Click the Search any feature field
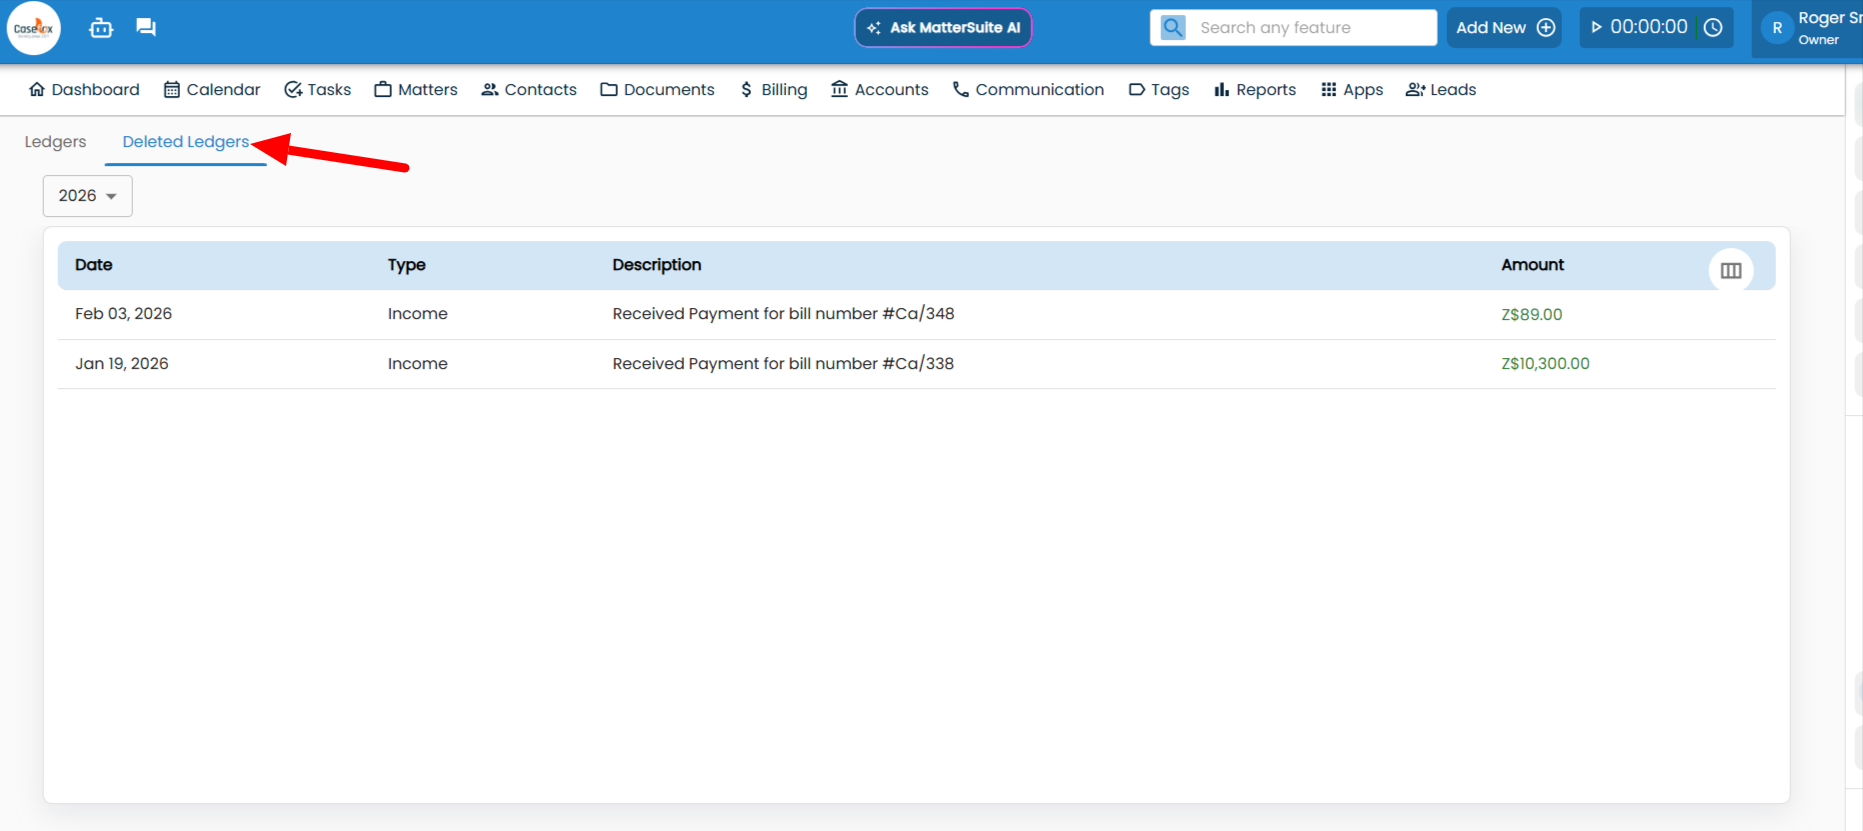 click(1312, 28)
